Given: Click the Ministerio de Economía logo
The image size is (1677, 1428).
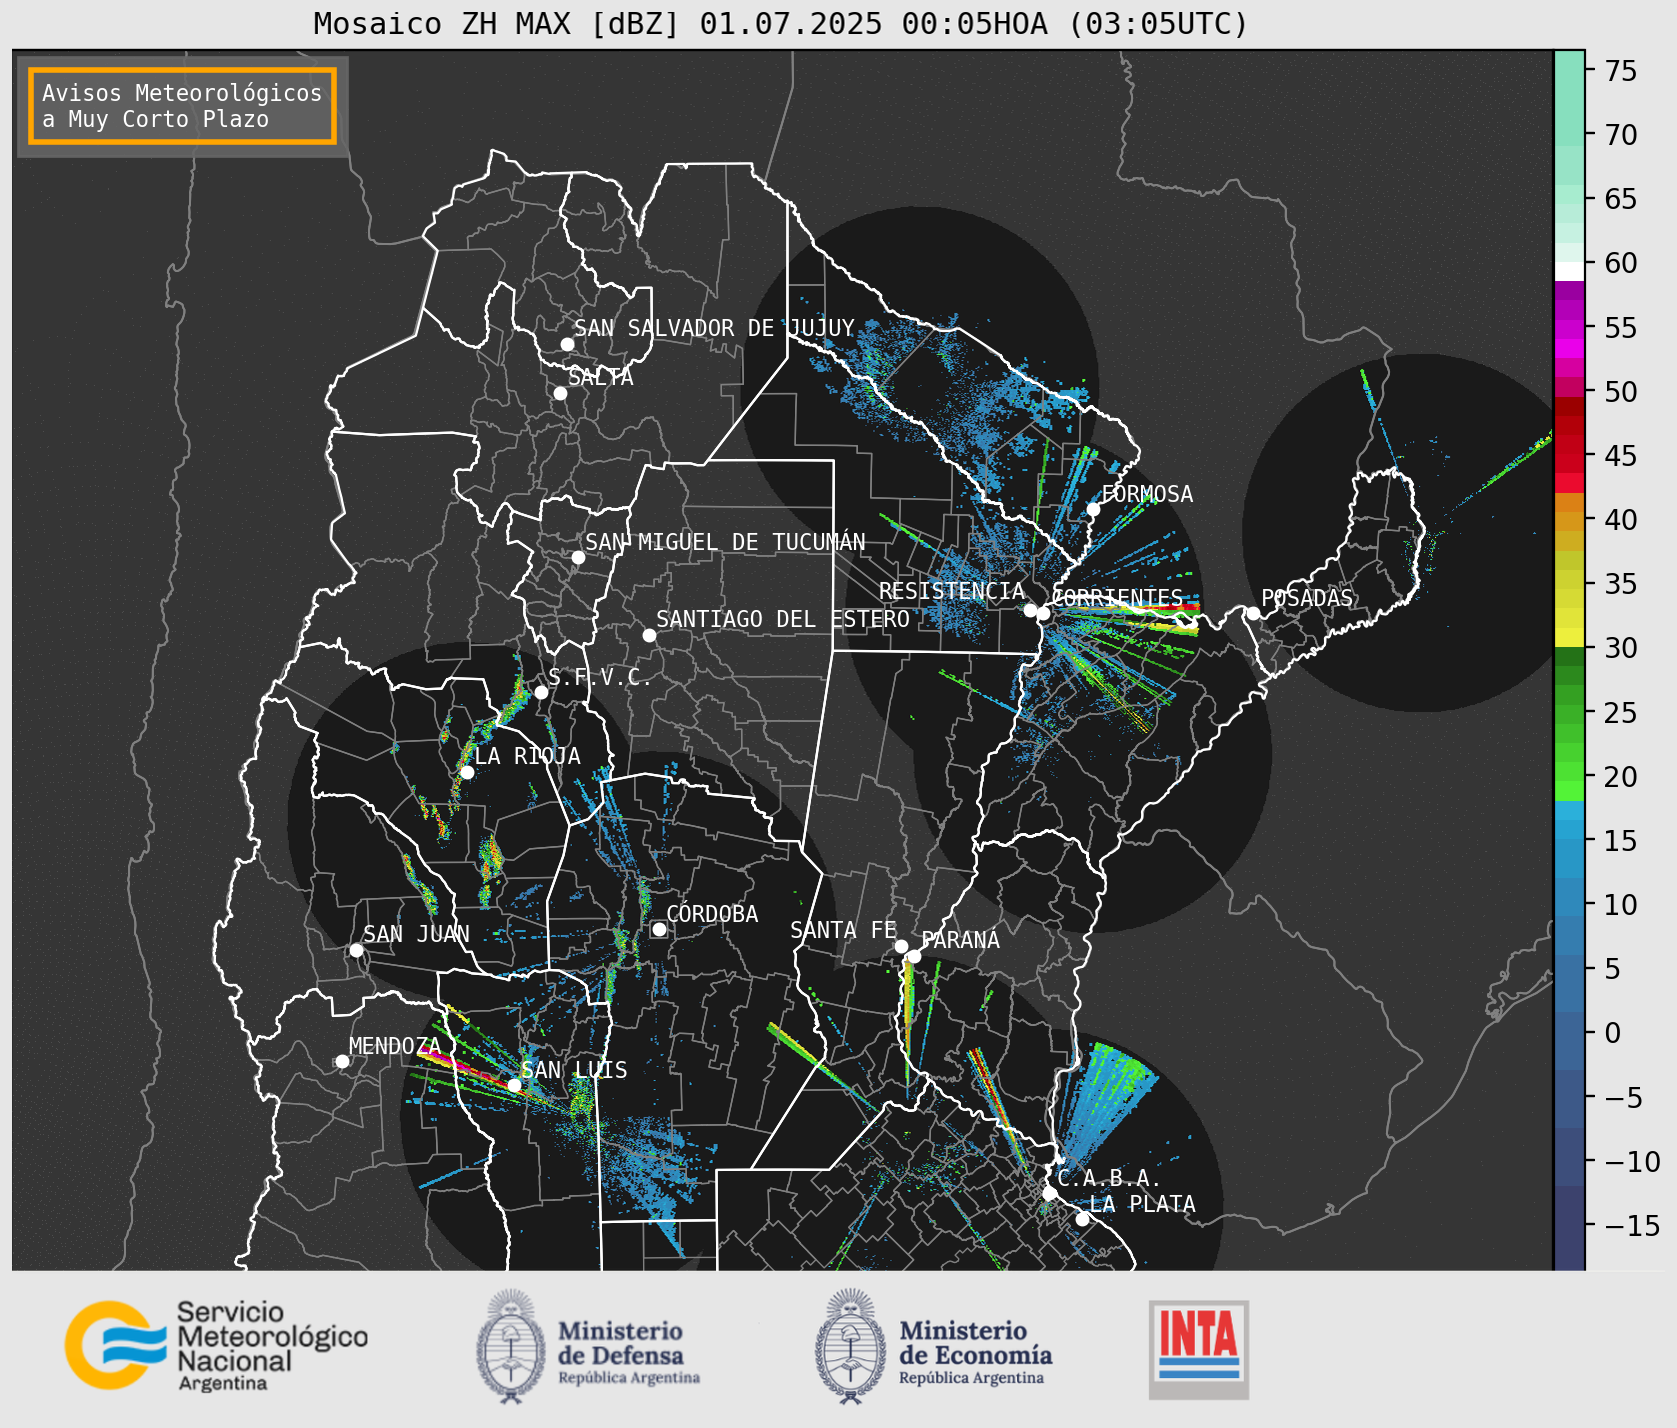Looking at the screenshot, I should pos(932,1346).
